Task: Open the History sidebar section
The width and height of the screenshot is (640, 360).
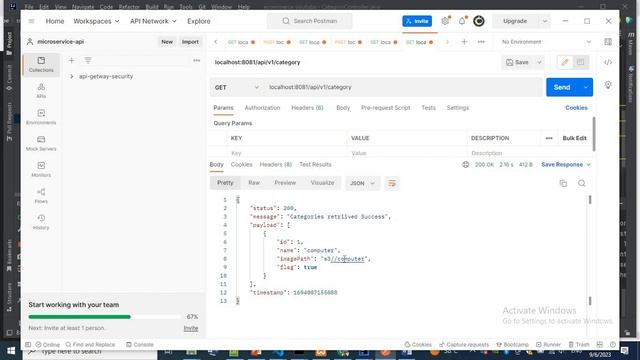Action: (x=41, y=222)
